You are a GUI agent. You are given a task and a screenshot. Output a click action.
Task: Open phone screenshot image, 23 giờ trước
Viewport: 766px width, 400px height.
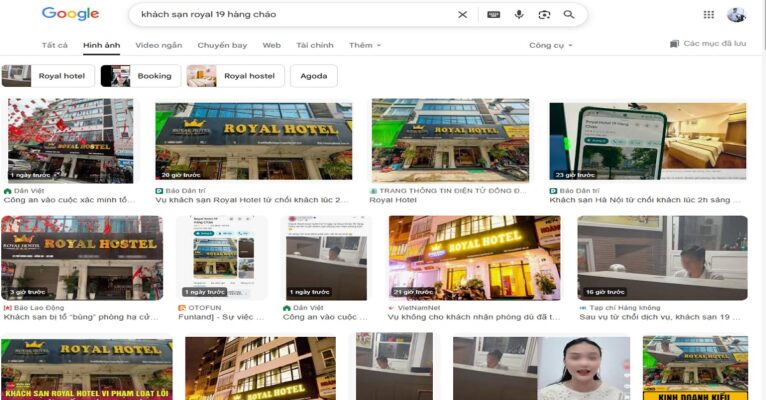(x=648, y=141)
